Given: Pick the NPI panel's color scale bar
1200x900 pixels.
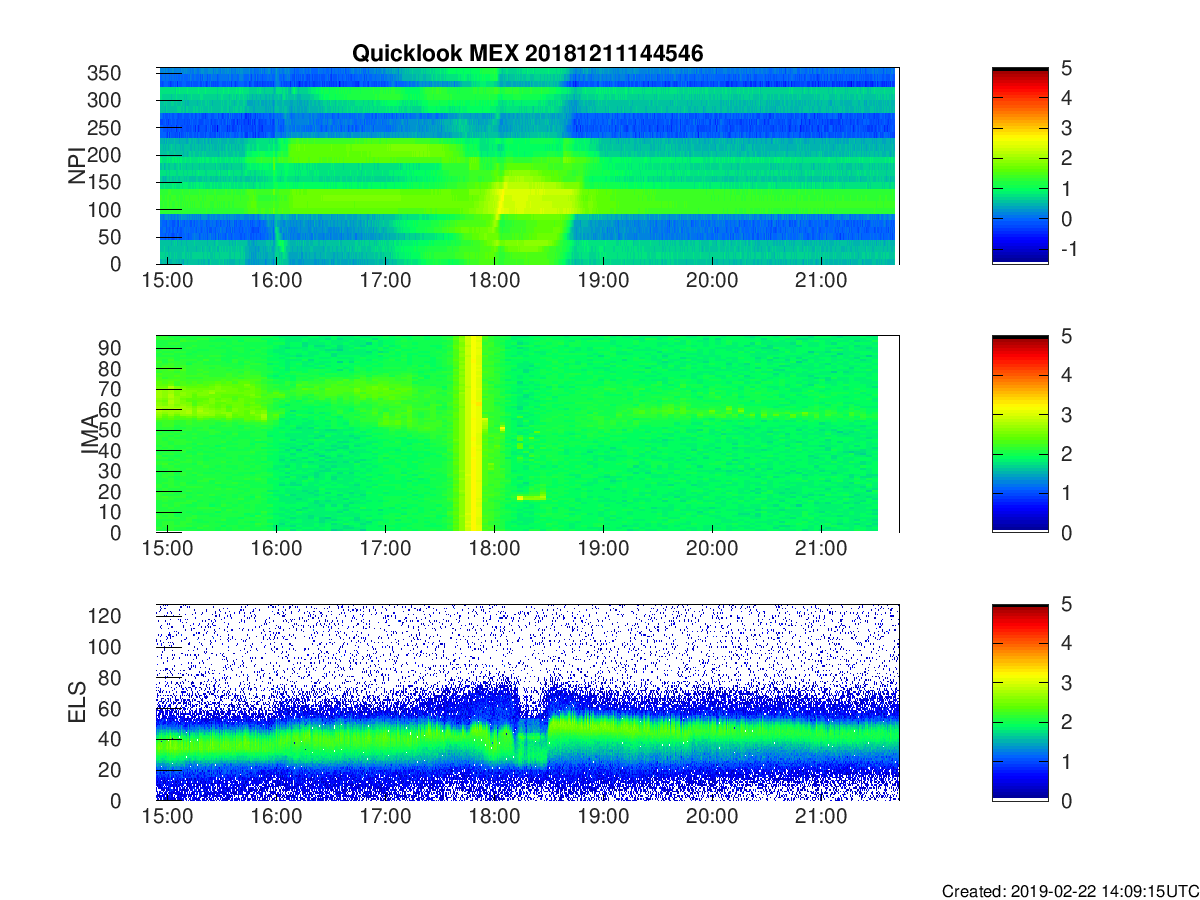Looking at the screenshot, I should [1020, 166].
